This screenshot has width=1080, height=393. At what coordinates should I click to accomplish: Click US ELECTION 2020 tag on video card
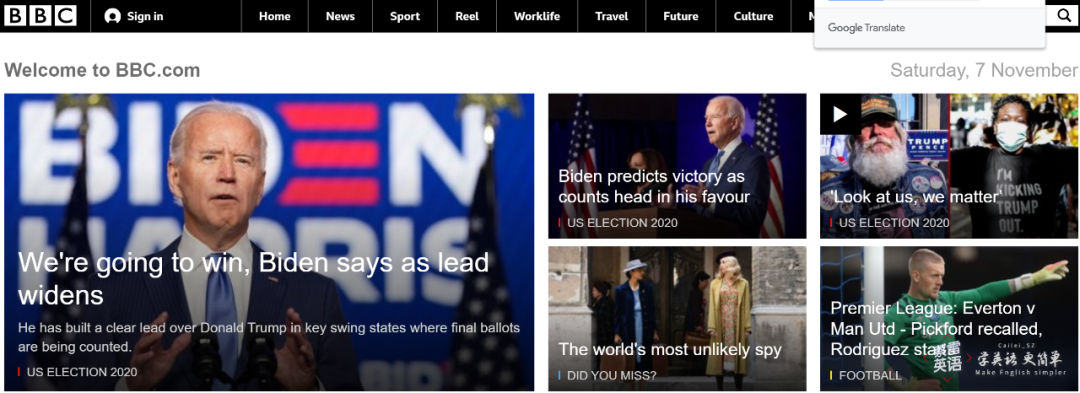(893, 223)
